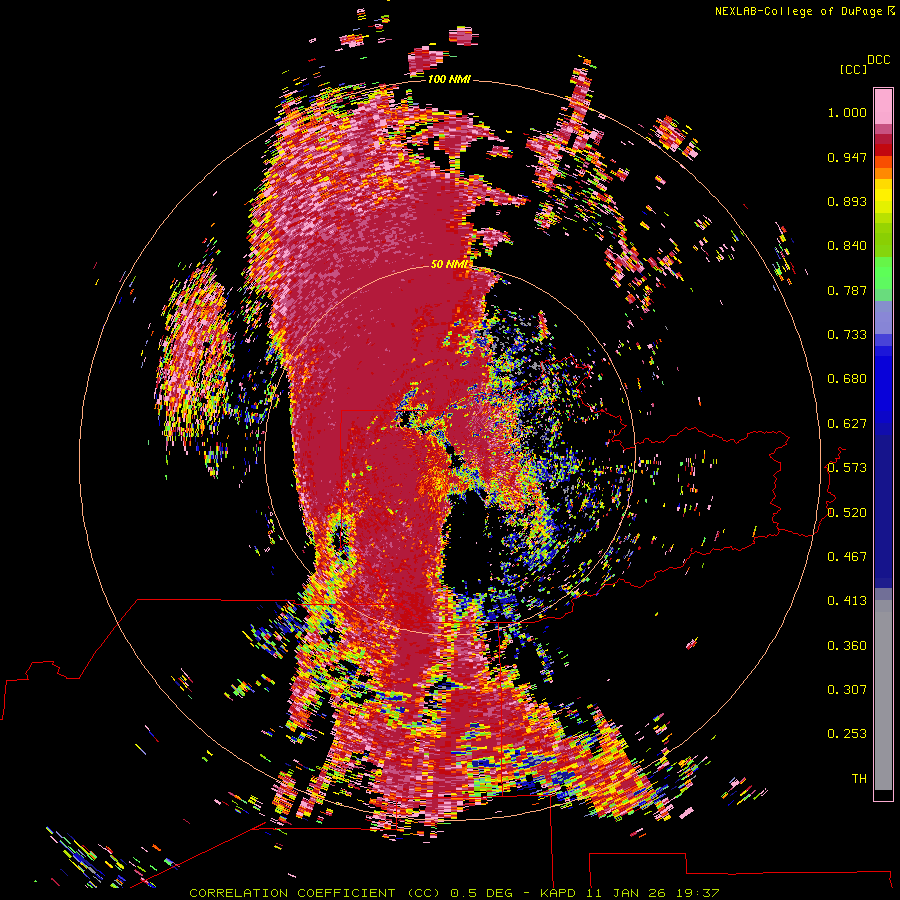Click the 0.253 color scale value
The width and height of the screenshot is (900, 900).
coord(847,734)
